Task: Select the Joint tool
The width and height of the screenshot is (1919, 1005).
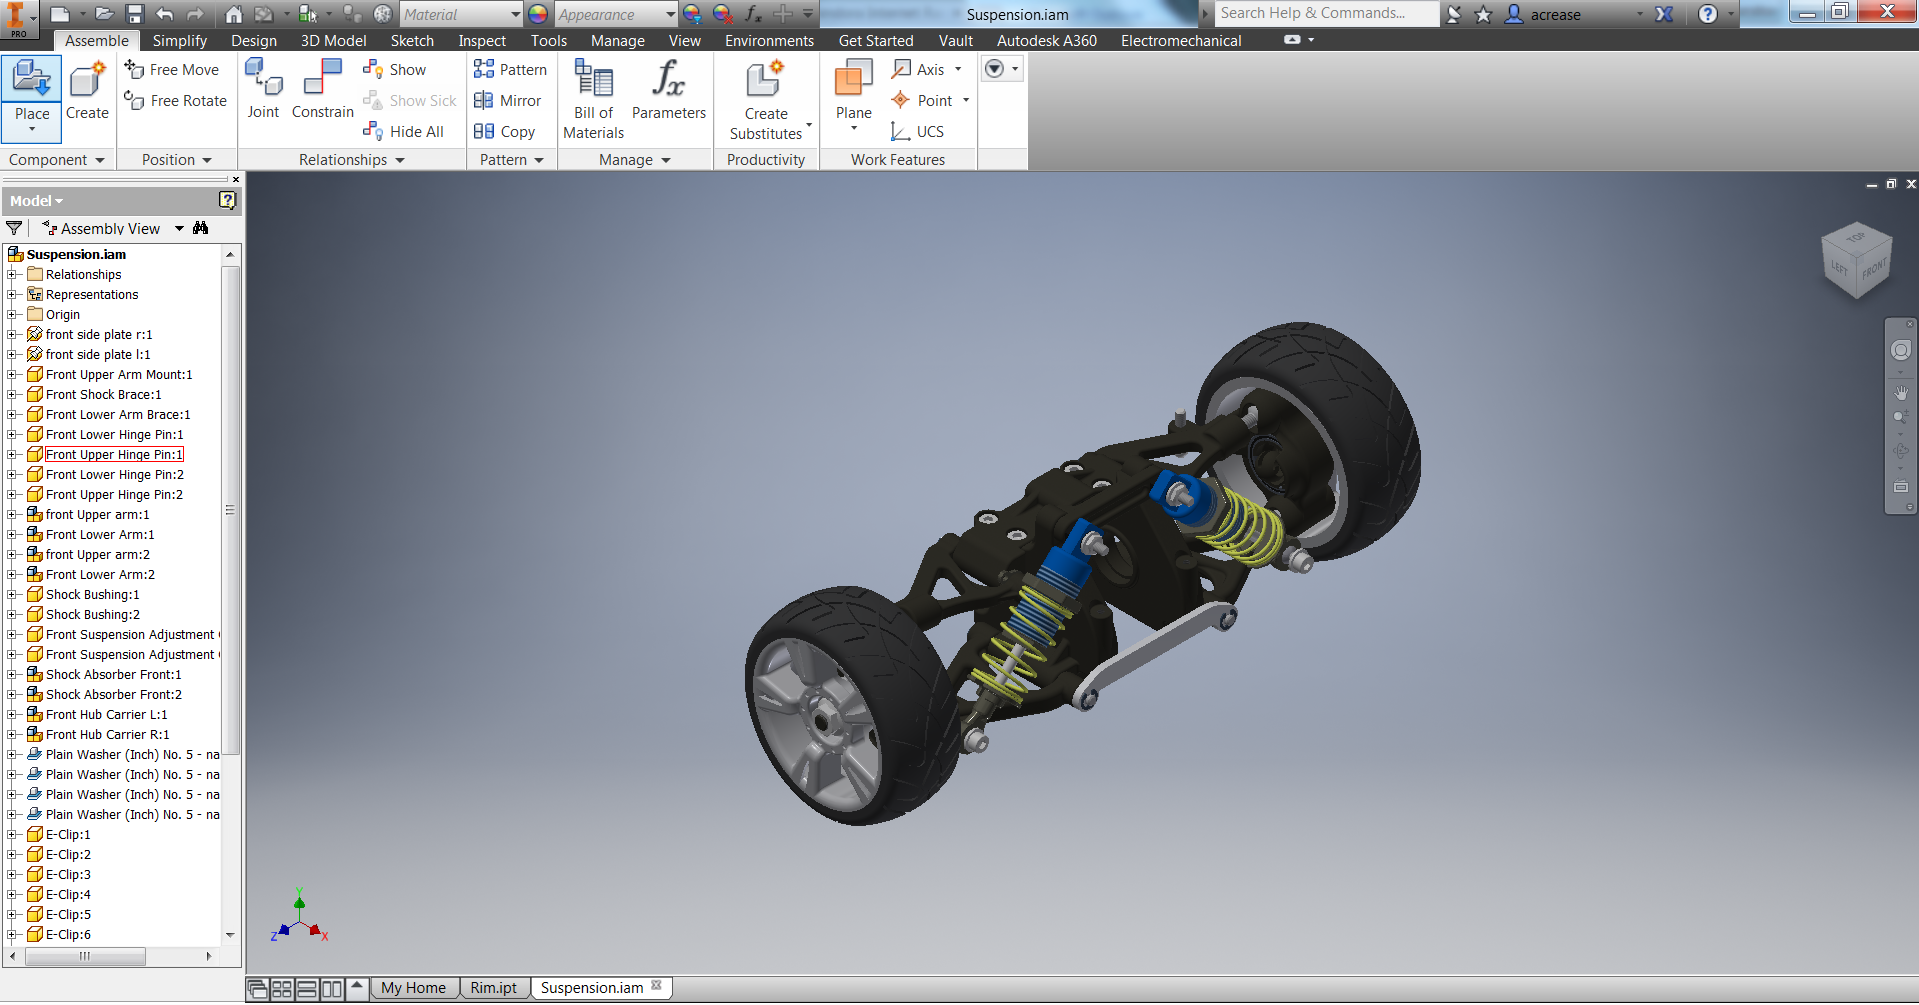Action: 263,90
